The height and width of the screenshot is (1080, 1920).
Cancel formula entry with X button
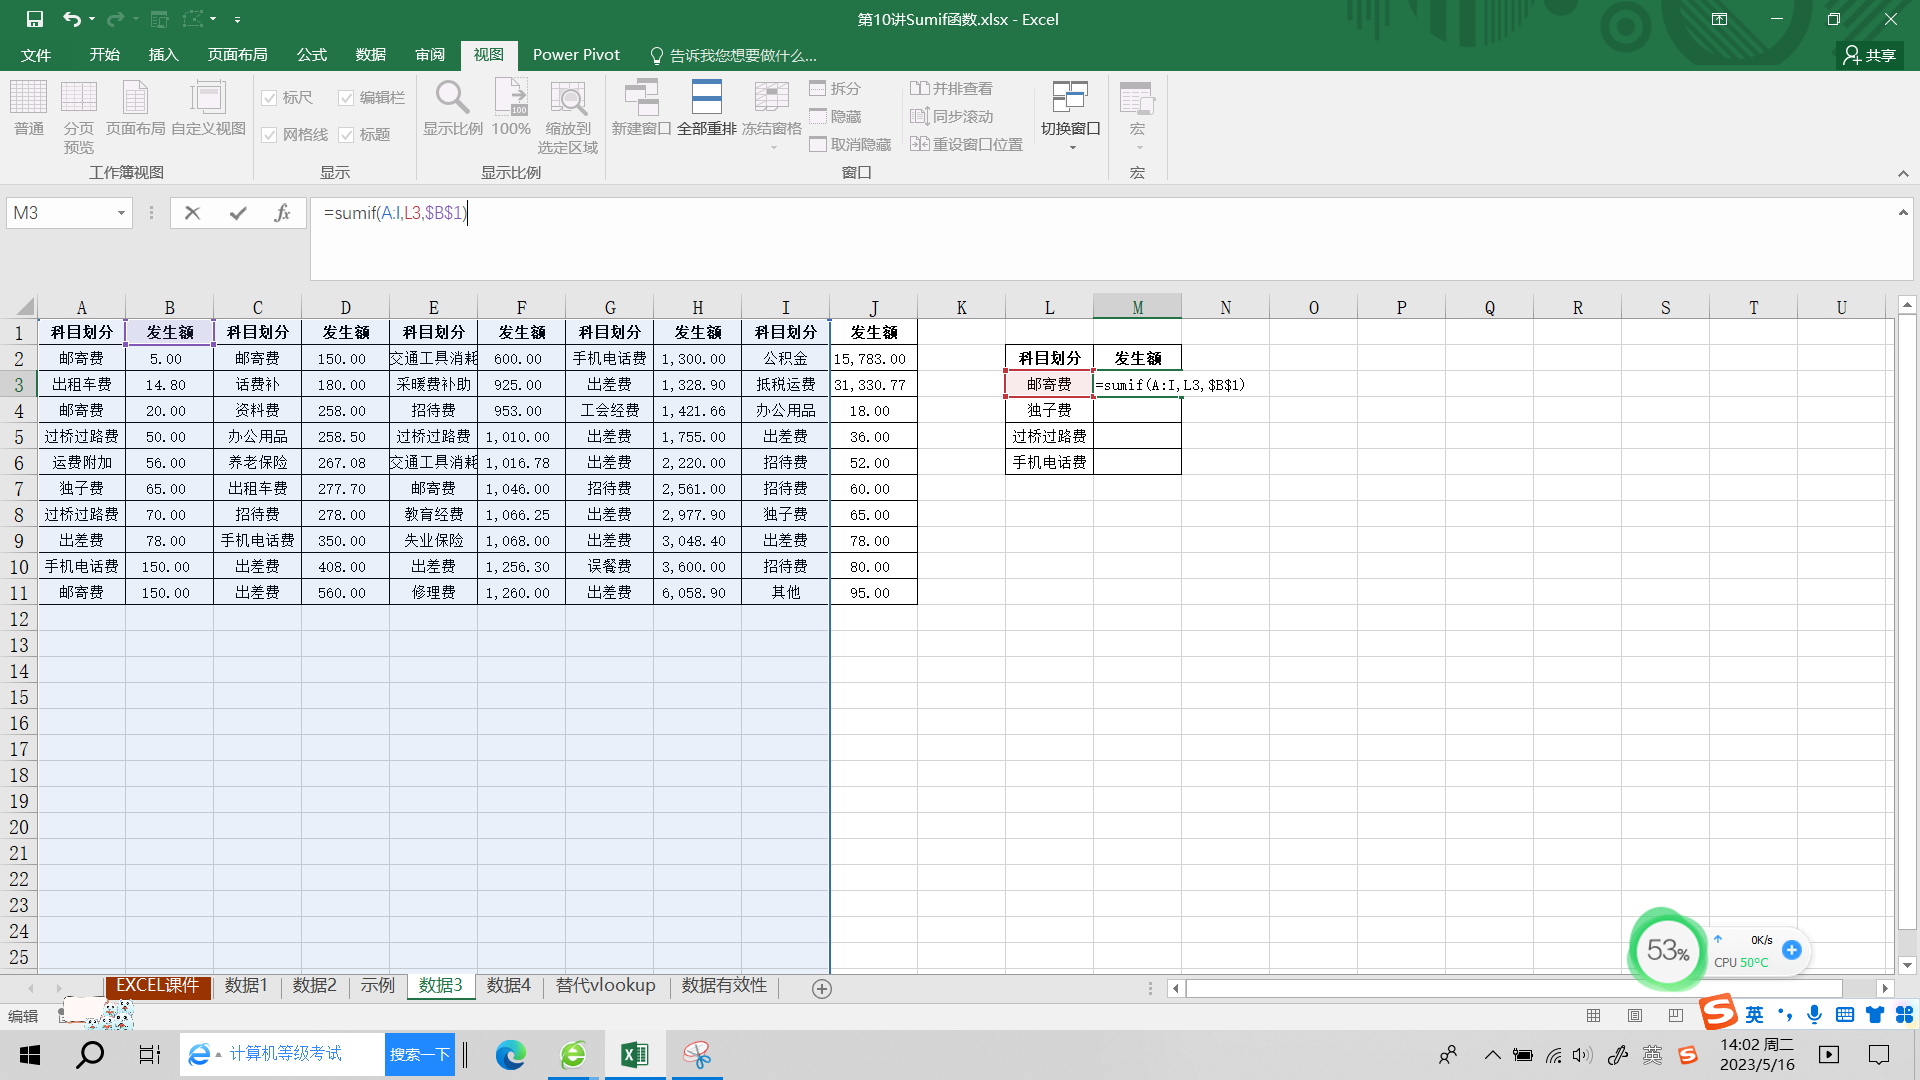(193, 213)
